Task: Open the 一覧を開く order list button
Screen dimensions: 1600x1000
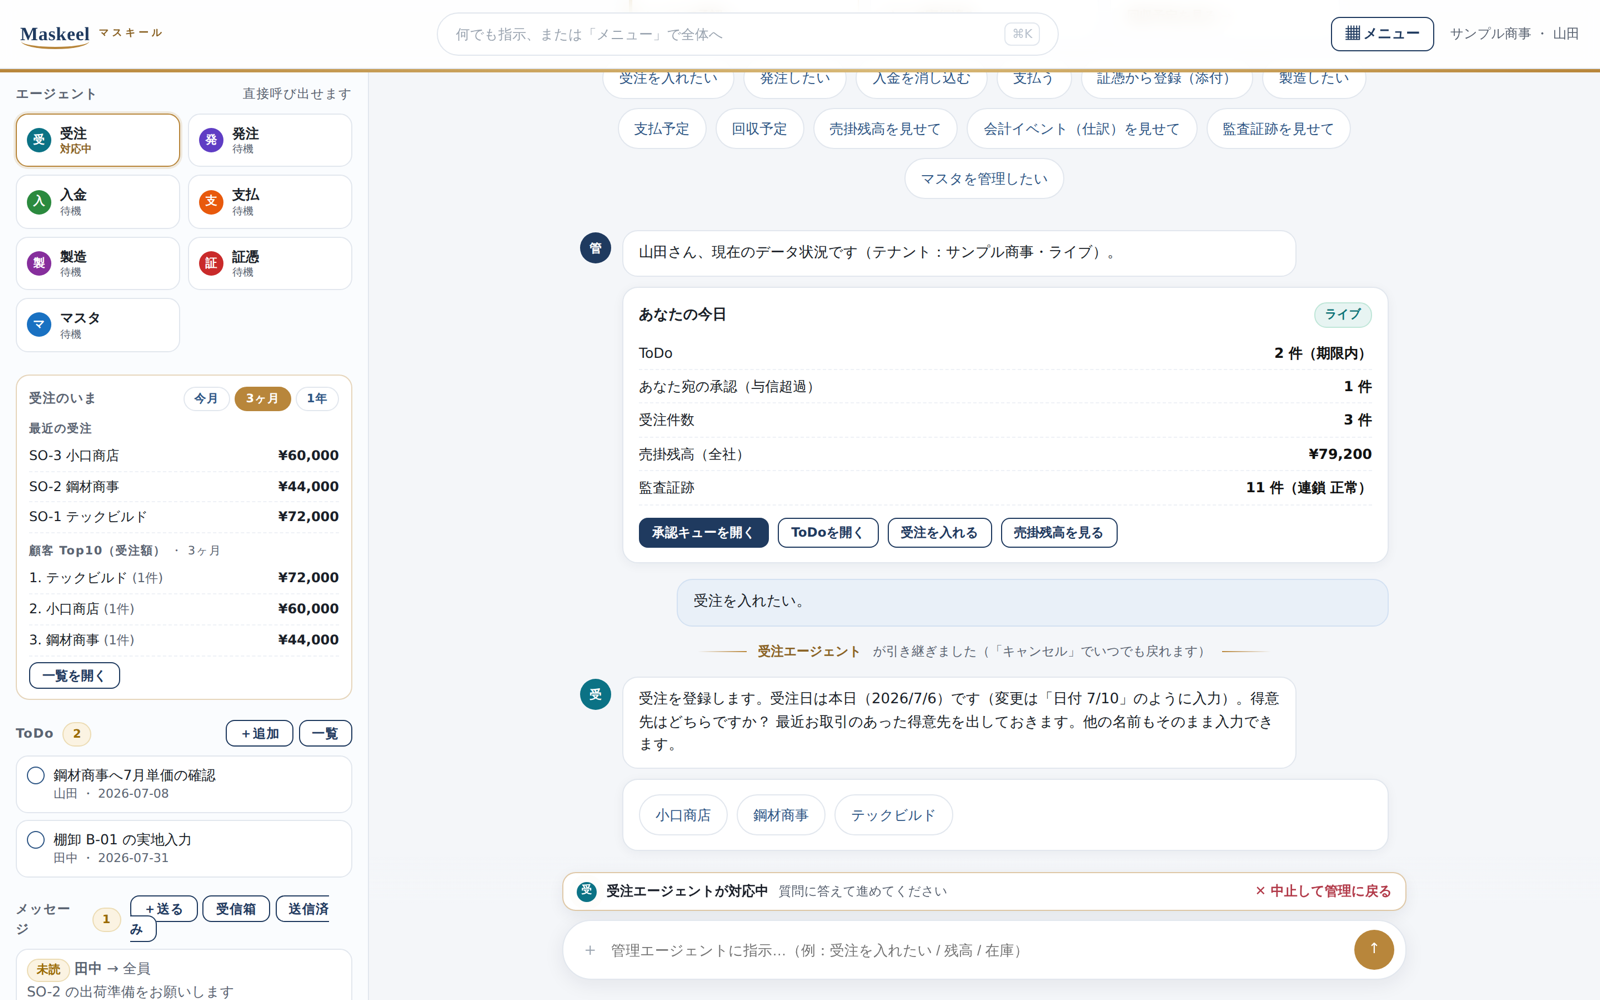Action: pos(74,676)
